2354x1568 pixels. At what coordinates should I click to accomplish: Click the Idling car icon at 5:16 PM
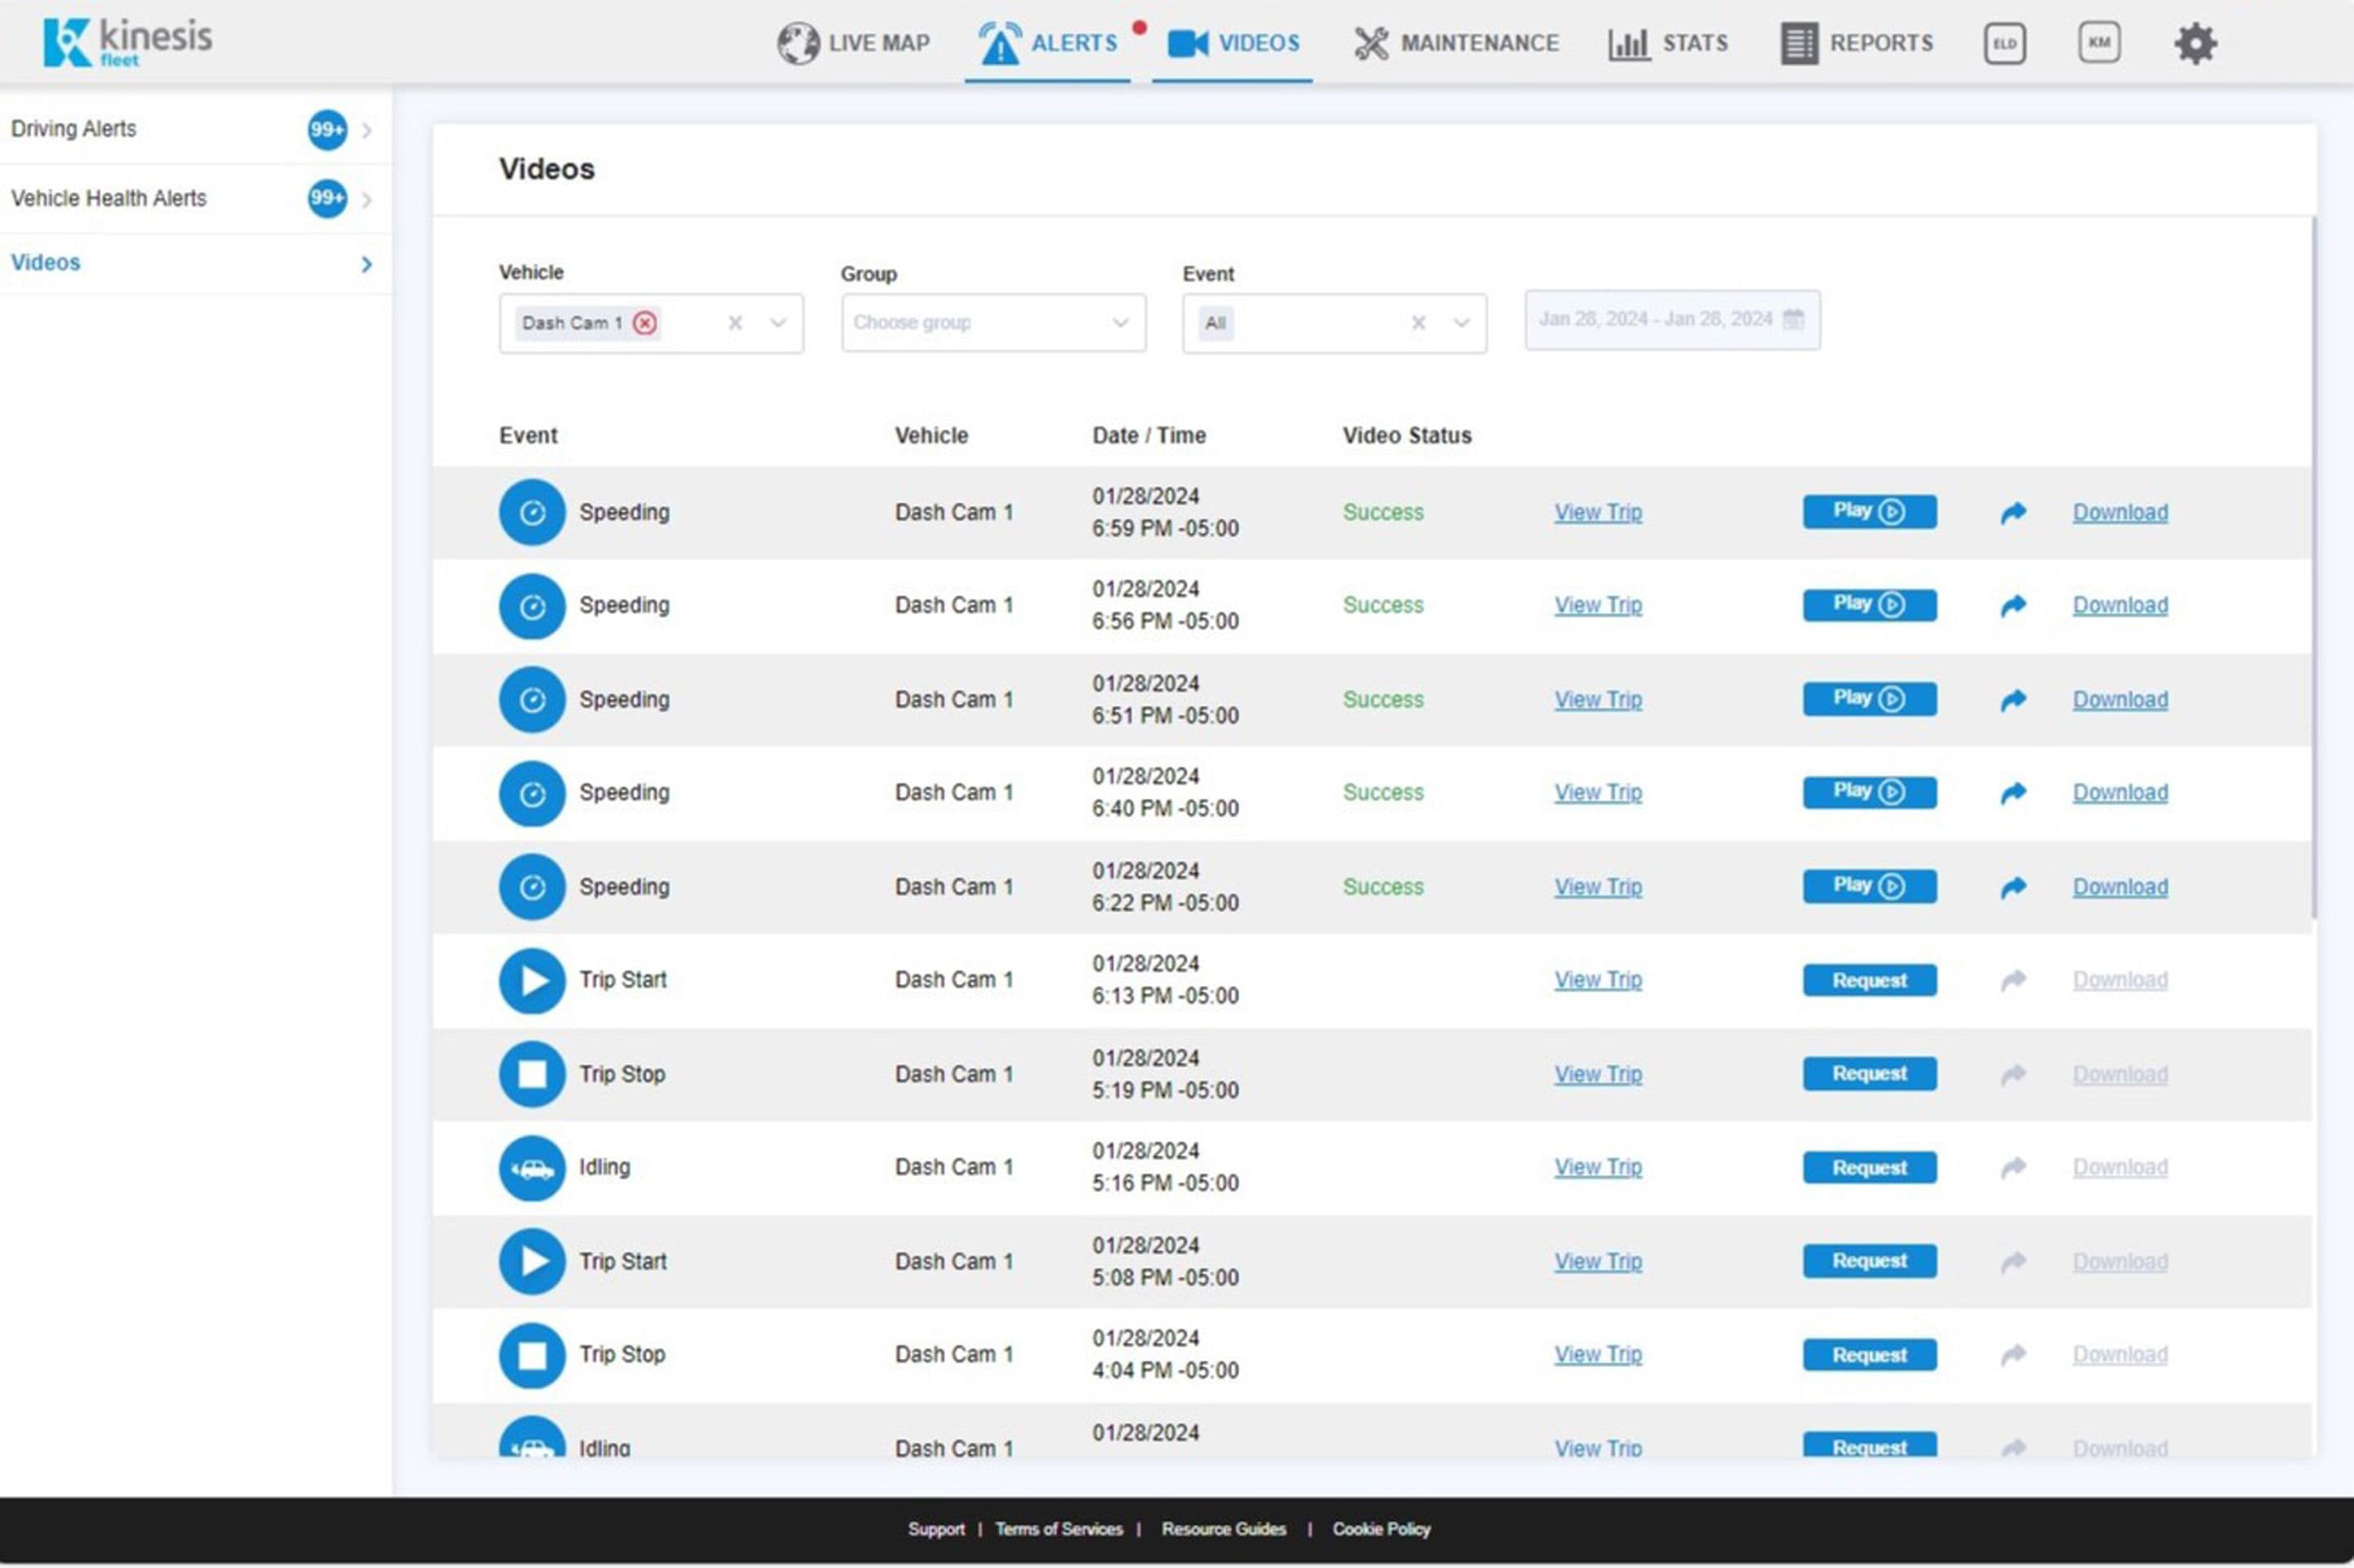click(532, 1167)
